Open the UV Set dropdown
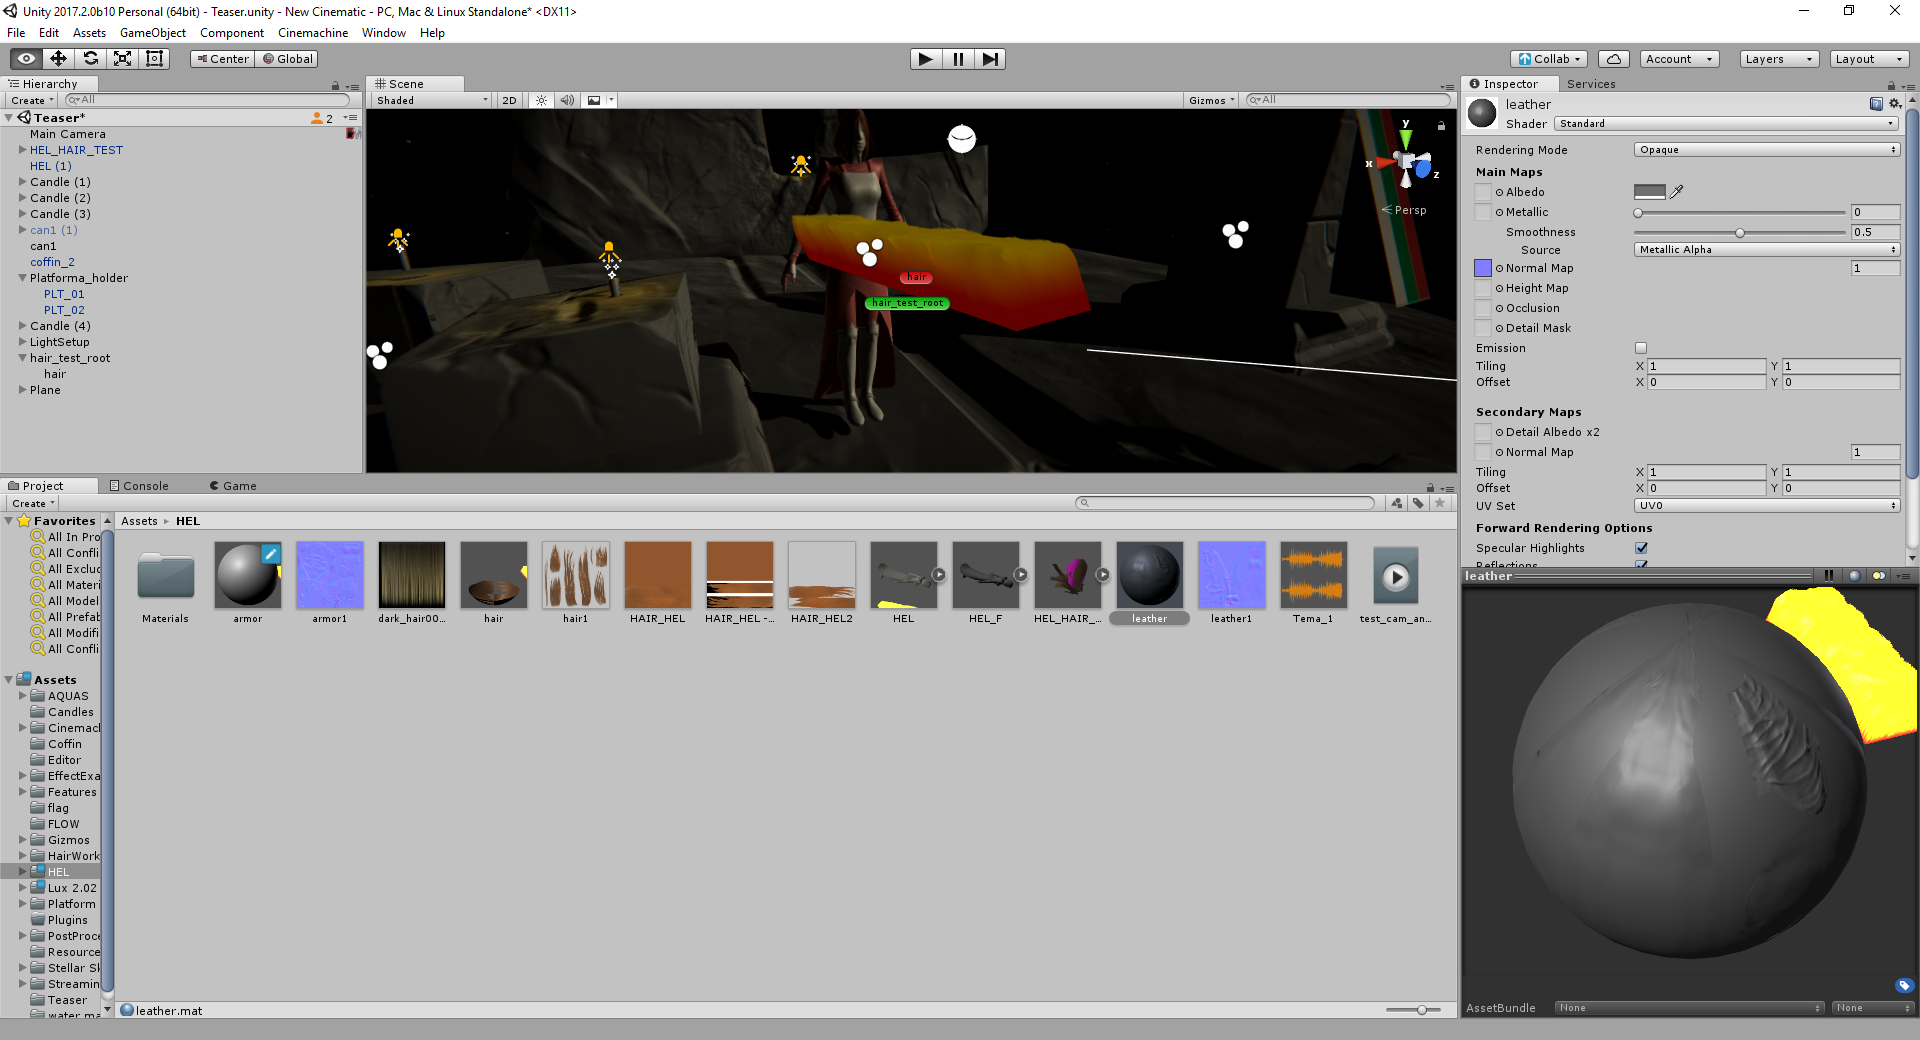This screenshot has height=1040, width=1920. pyautogui.click(x=1767, y=506)
